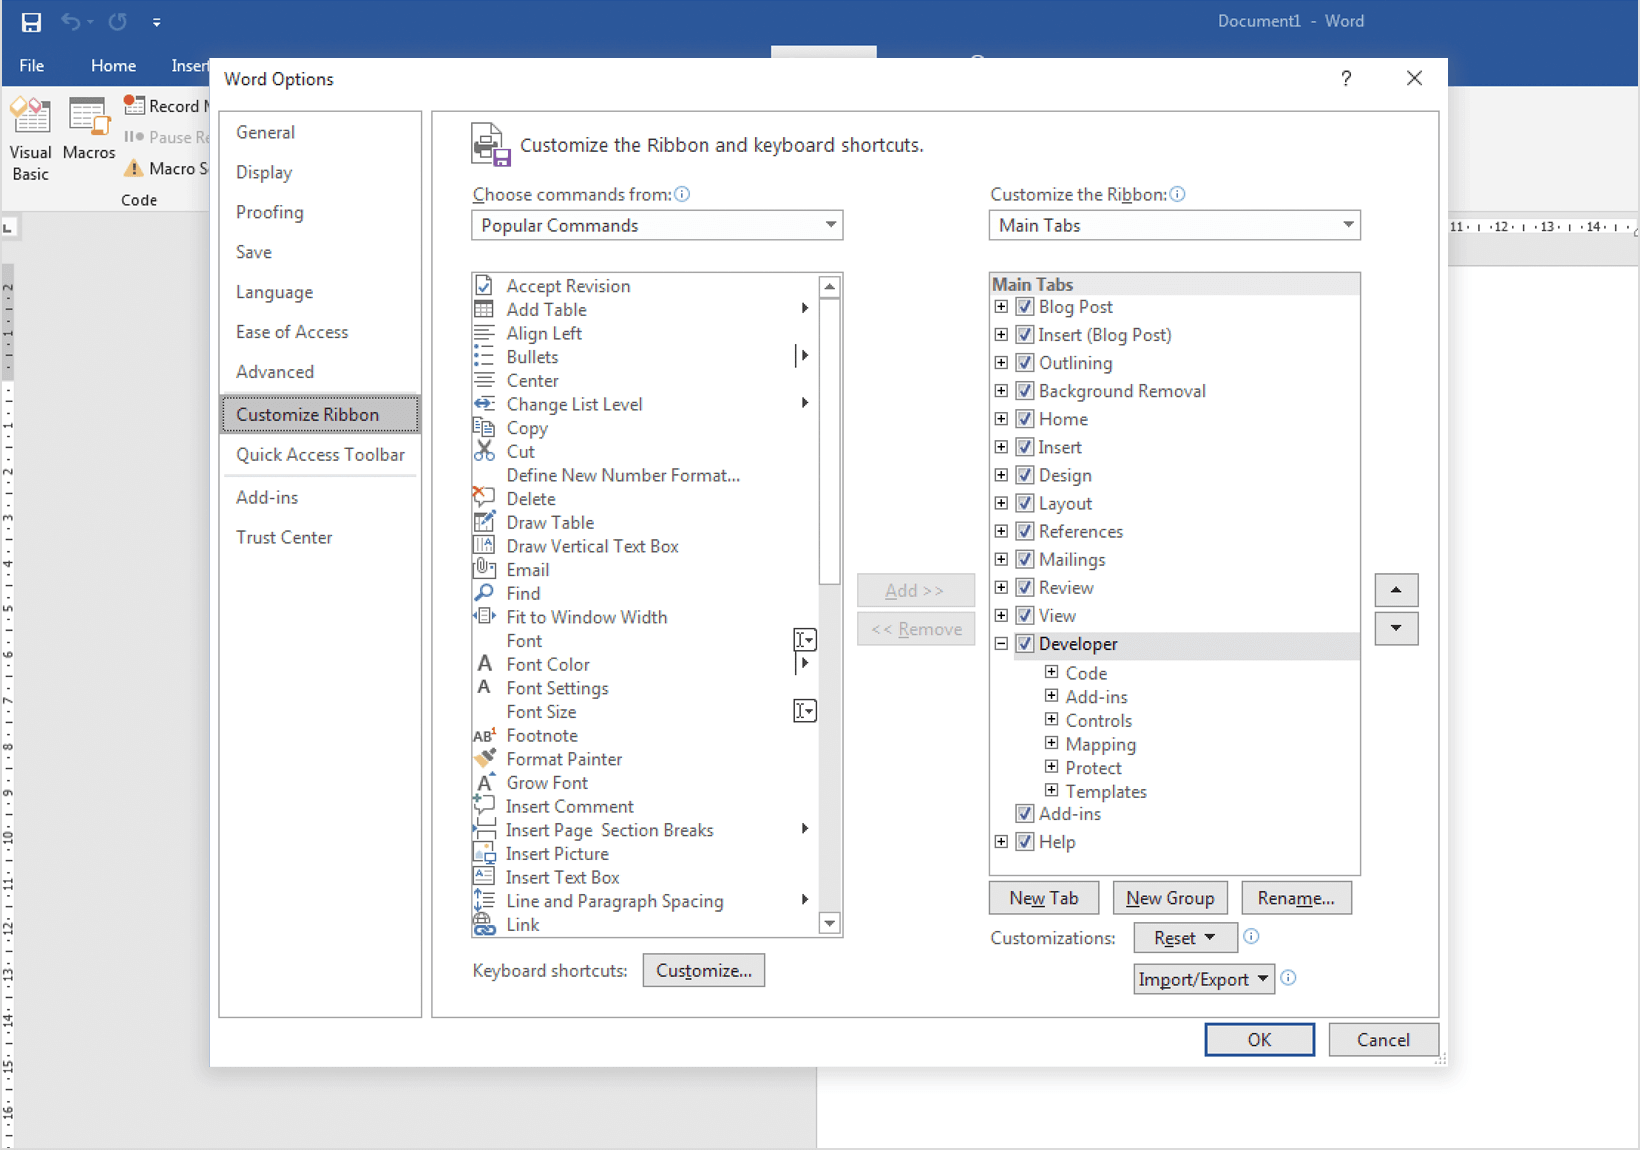Click the Undo arrow in title bar
Viewport: 1640px width, 1150px height.
point(70,21)
